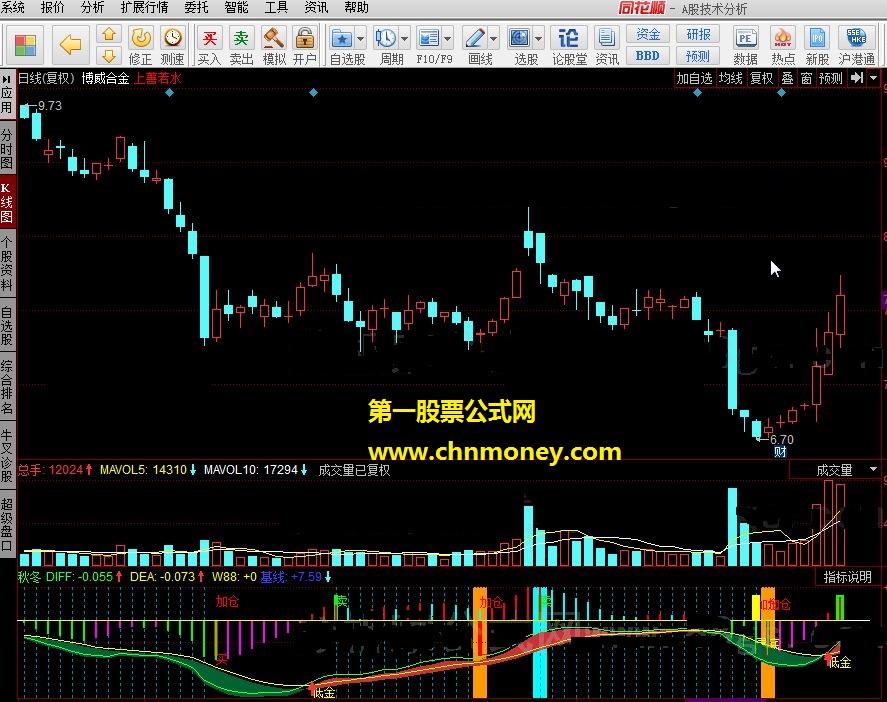
Task: Click the up arrow page button
Action: coord(109,35)
